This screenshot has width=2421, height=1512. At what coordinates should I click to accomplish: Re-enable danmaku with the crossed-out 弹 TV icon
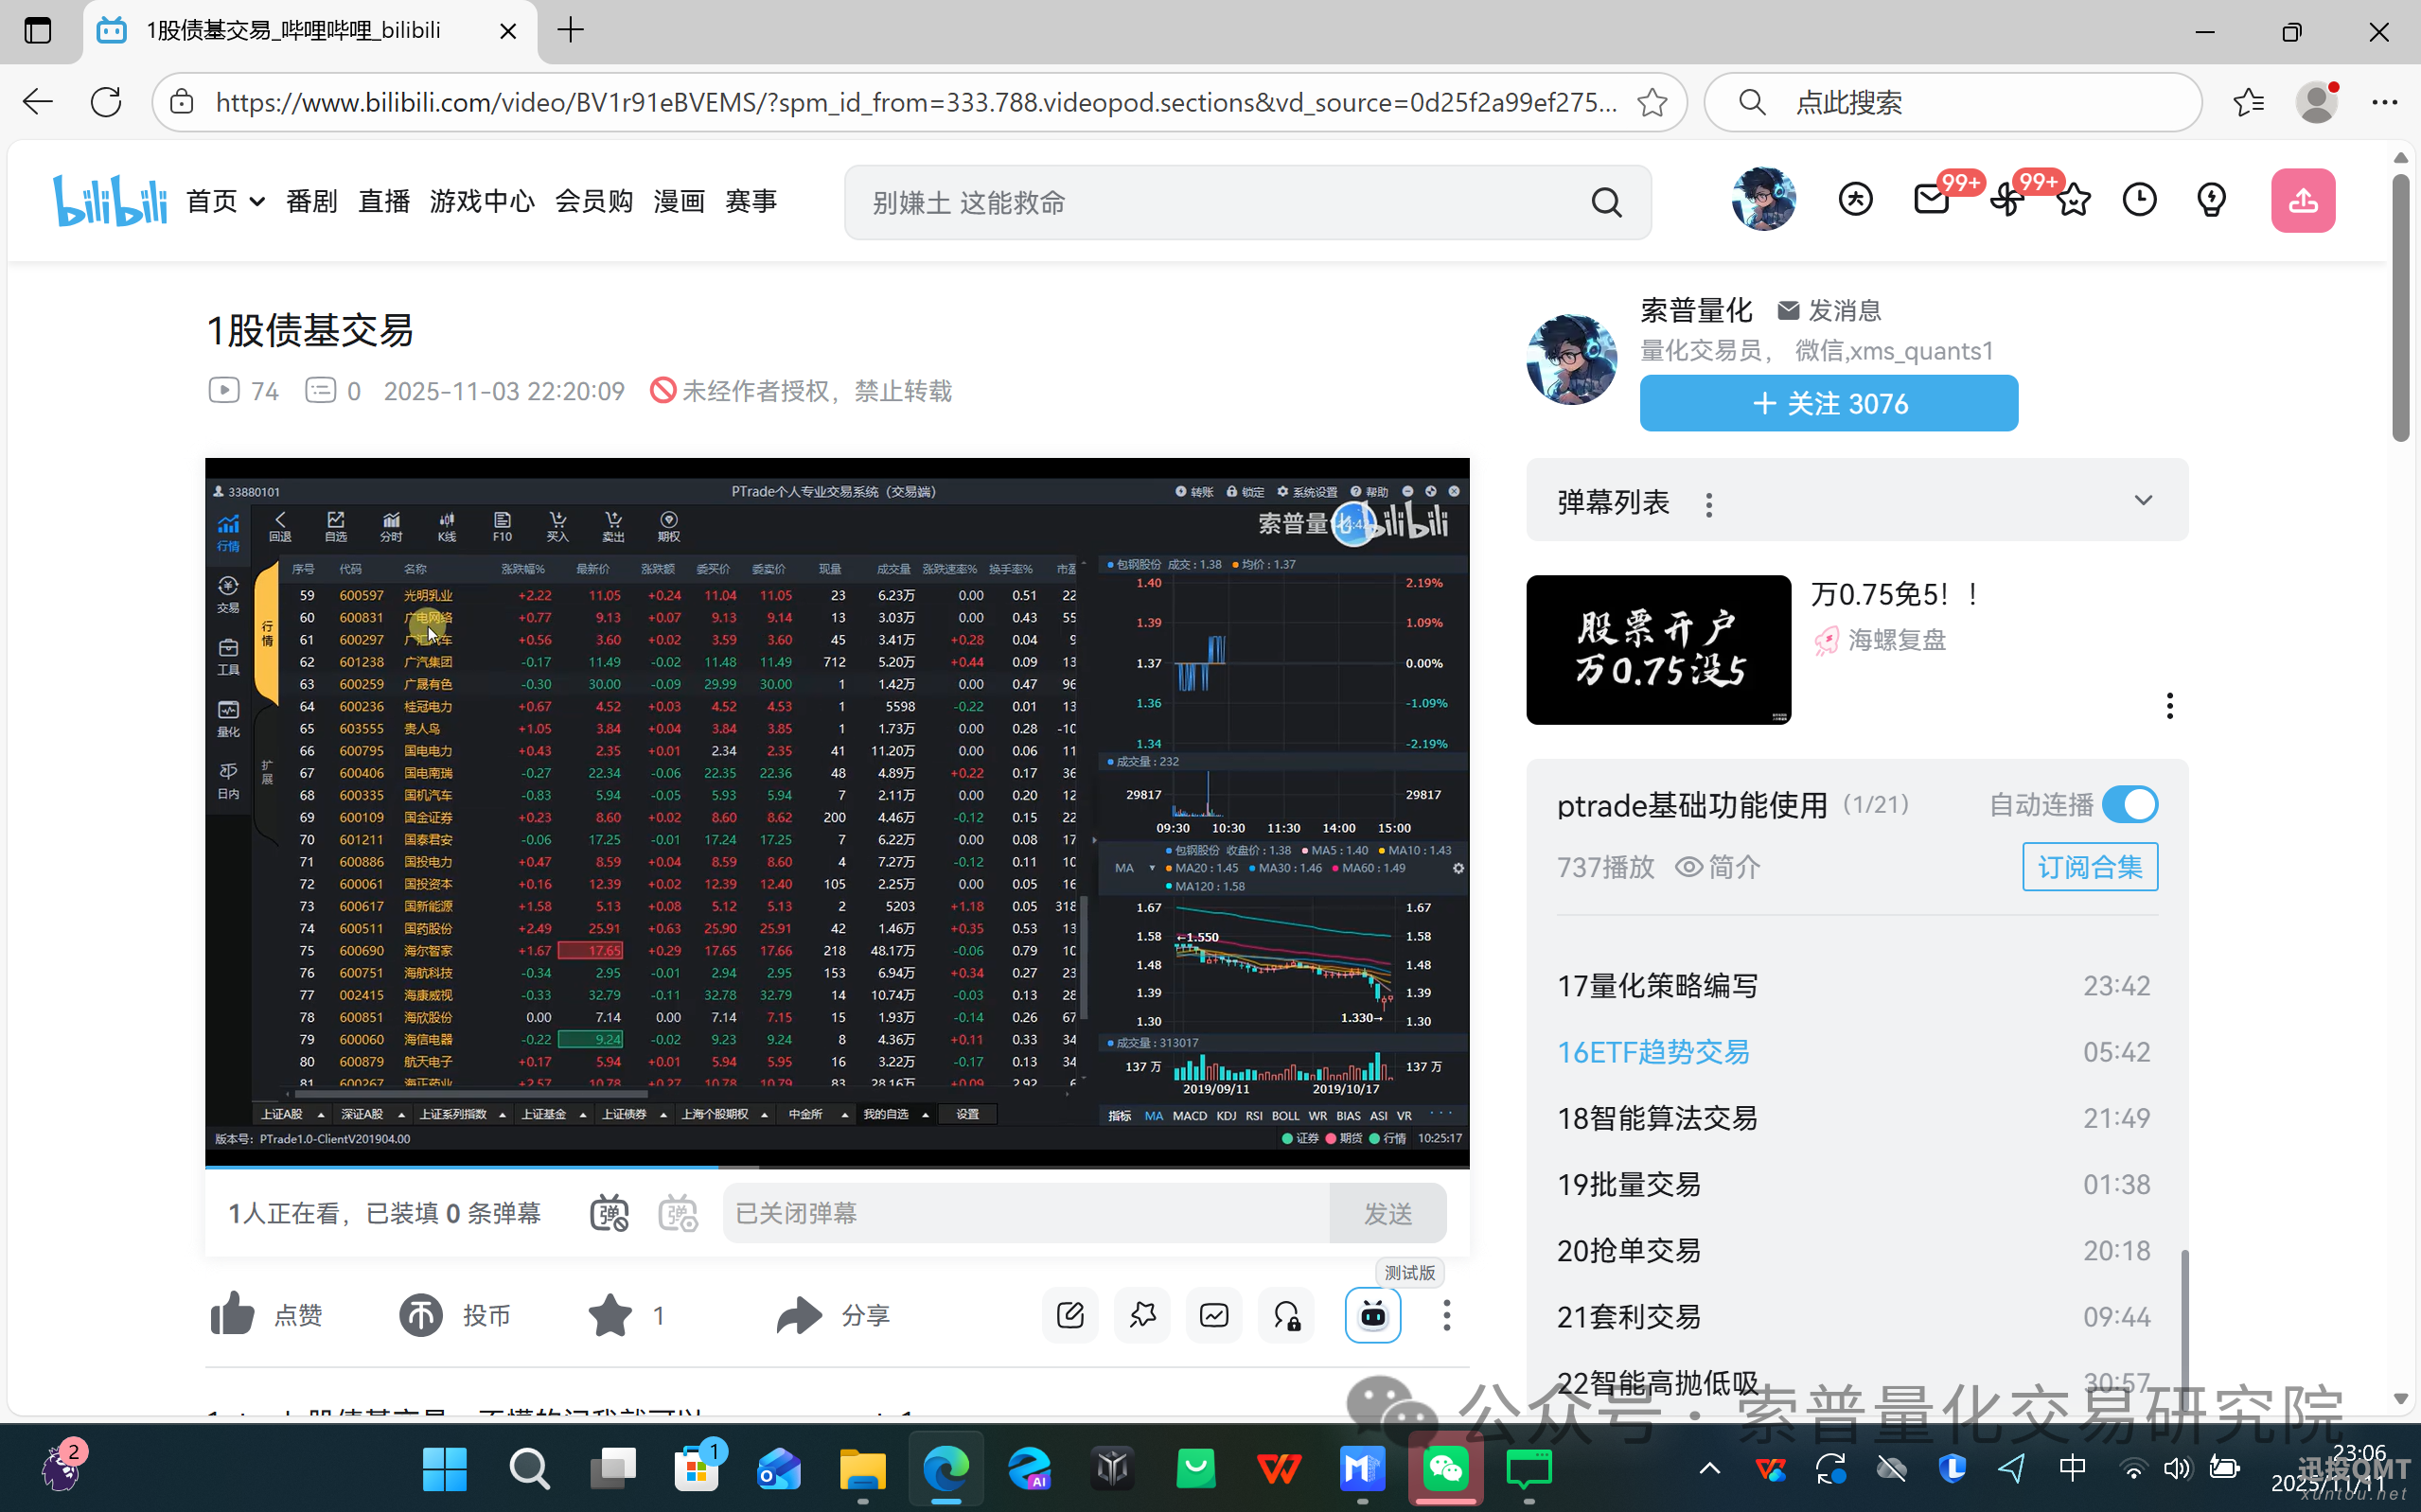coord(609,1213)
